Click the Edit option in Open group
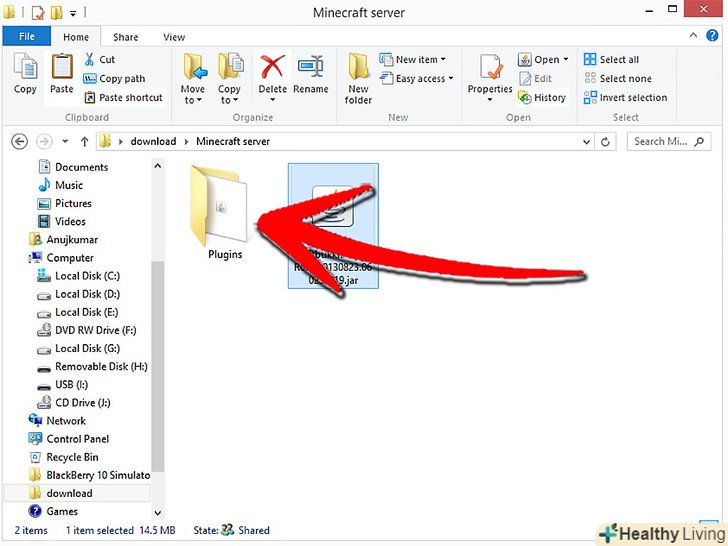The width and height of the screenshot is (728, 546). (x=535, y=78)
